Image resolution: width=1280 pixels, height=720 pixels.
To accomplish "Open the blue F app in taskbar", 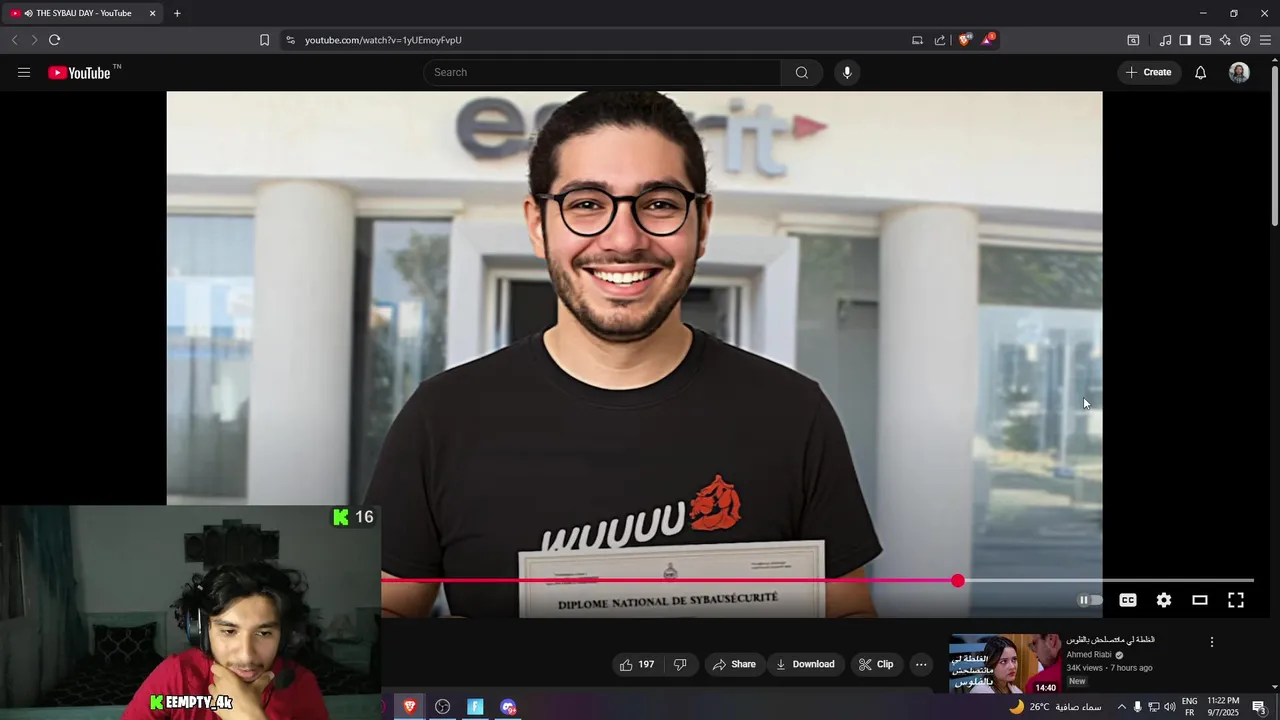I will click(475, 707).
